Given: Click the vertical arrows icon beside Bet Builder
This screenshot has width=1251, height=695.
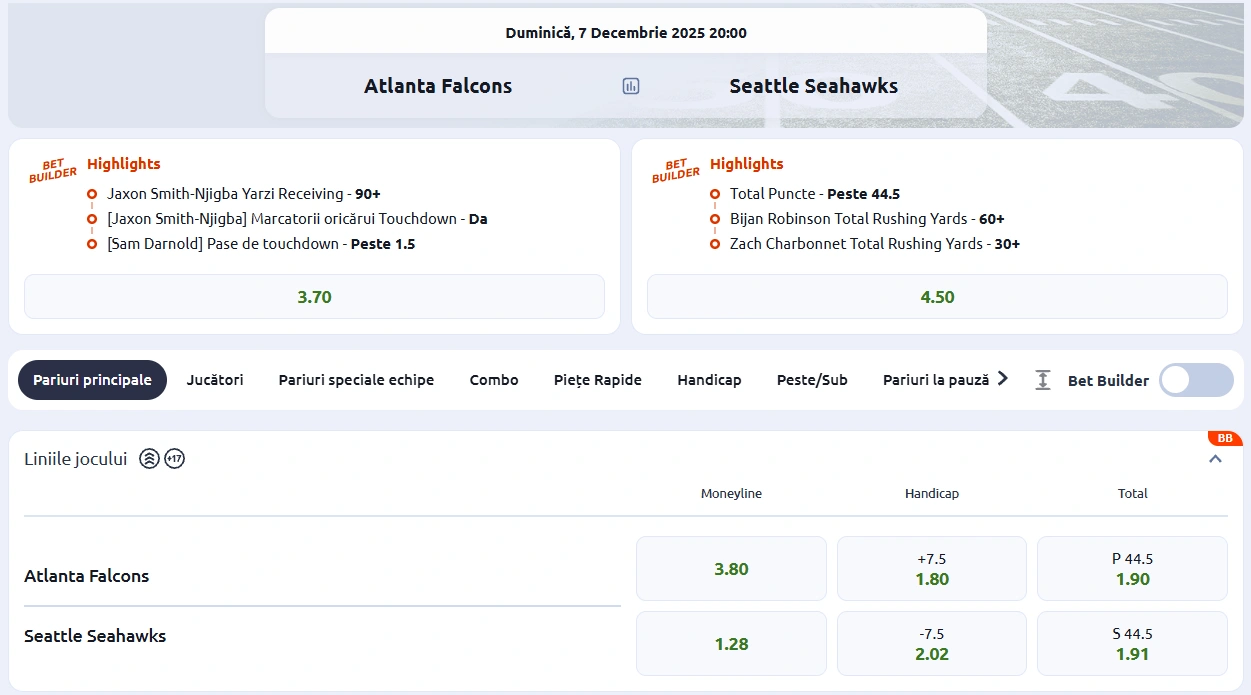Looking at the screenshot, I should coord(1042,380).
